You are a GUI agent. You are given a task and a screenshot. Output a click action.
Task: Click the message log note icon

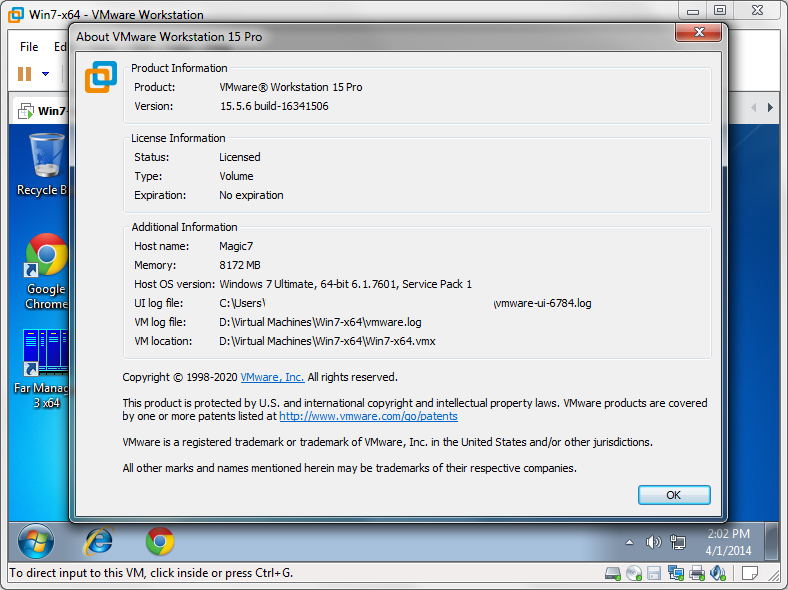(750, 573)
